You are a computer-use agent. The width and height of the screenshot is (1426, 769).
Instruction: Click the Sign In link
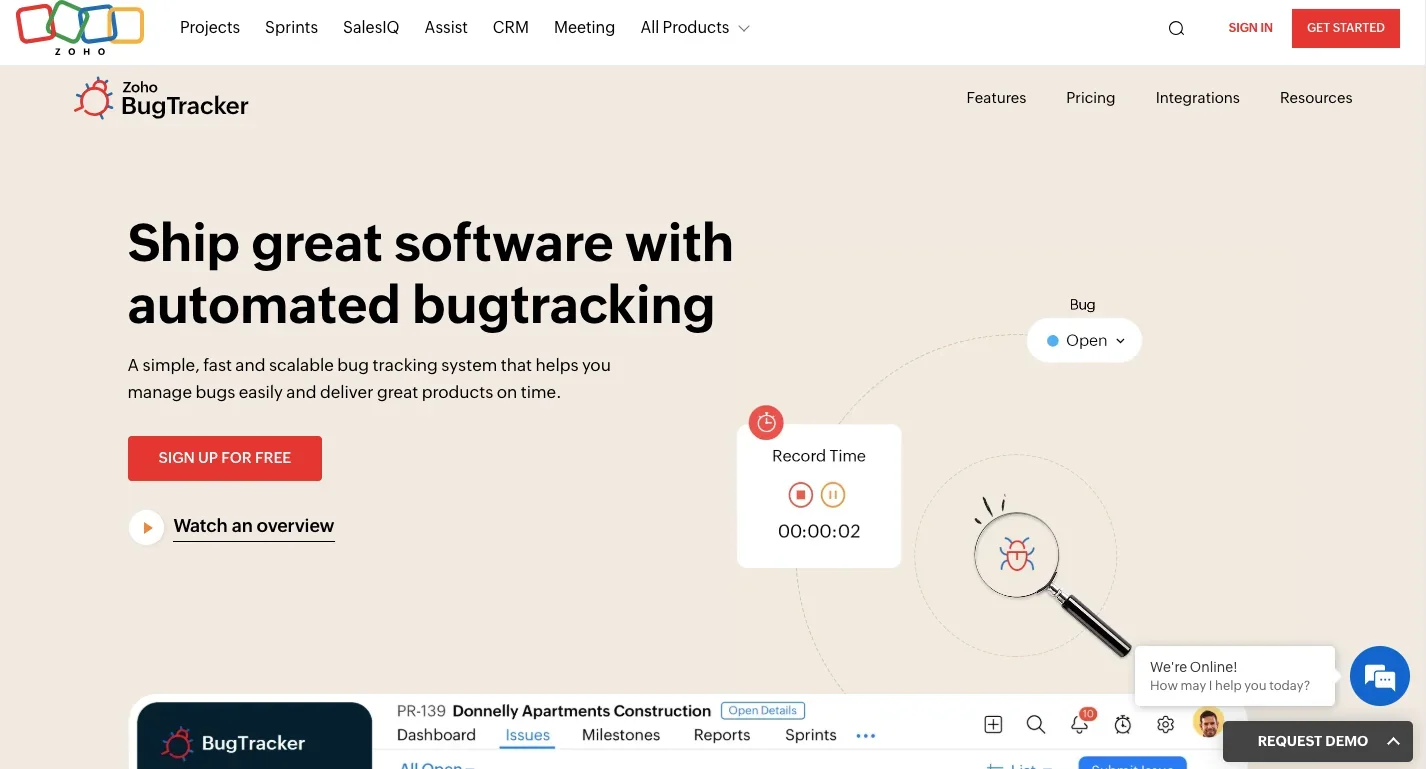(x=1250, y=28)
